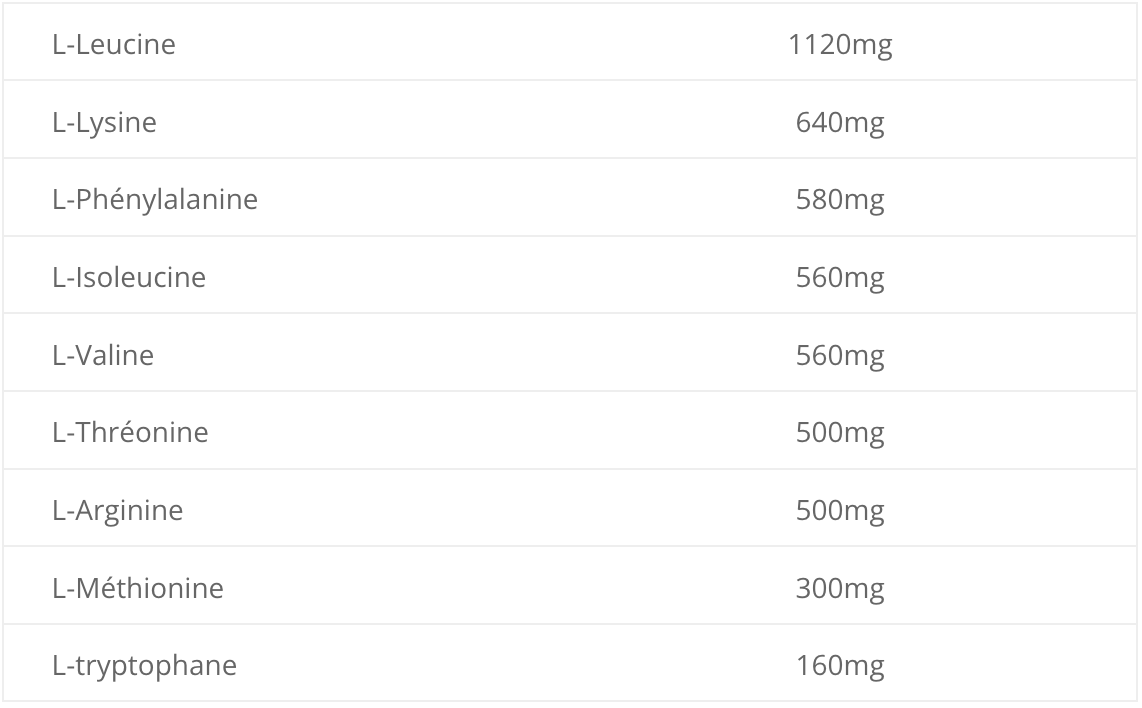Click the L-Lysine row label
The width and height of the screenshot is (1142, 708).
(104, 122)
